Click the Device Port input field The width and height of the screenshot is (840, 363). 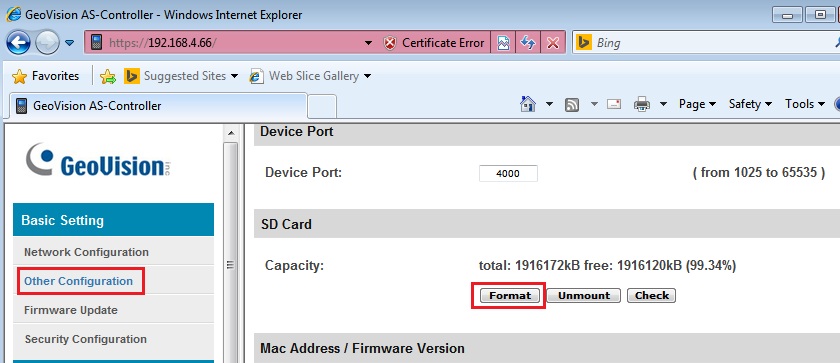(508, 173)
